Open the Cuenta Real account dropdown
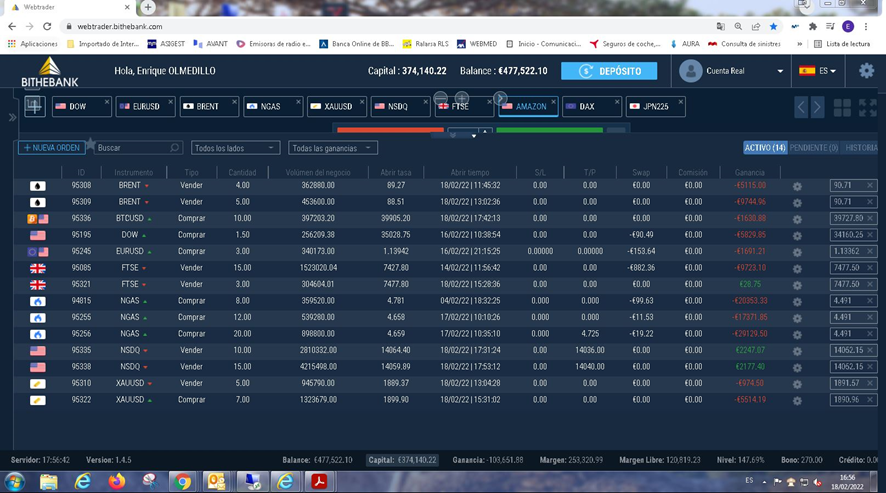This screenshot has width=886, height=493. click(780, 71)
